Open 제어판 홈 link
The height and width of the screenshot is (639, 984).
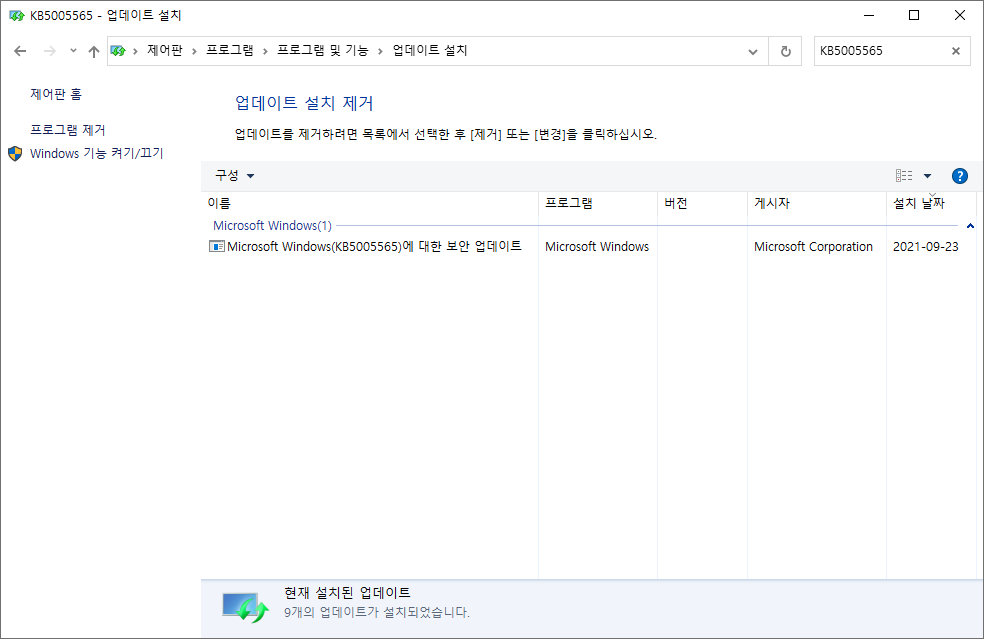coord(56,94)
